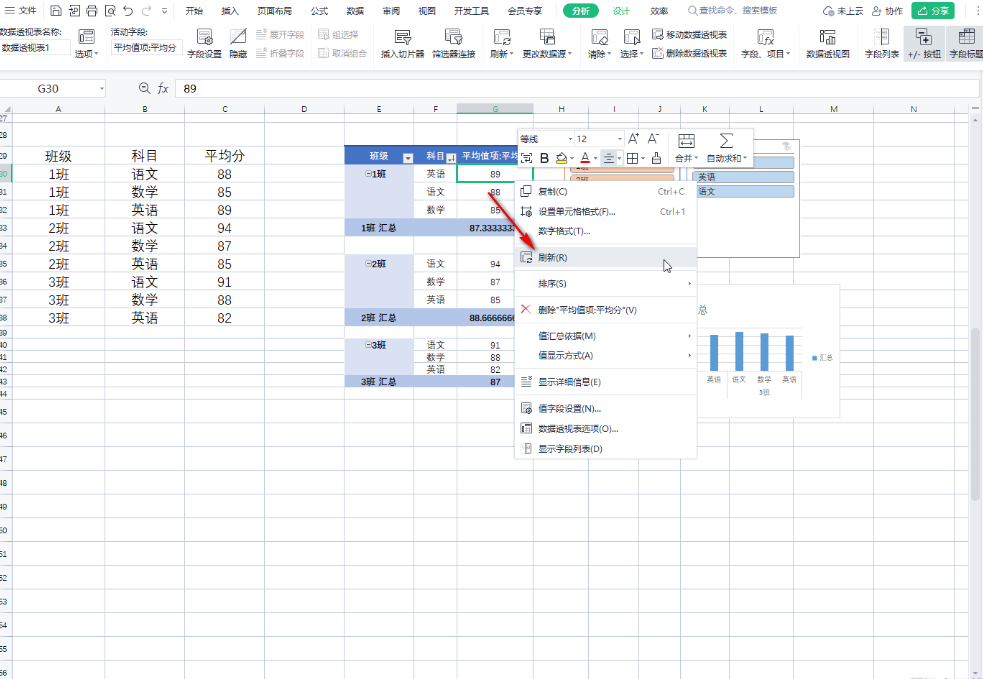Click the 数据透视图 (PivotChart) icon in the ribbon
Image resolution: width=983 pixels, height=679 pixels.
pyautogui.click(x=827, y=42)
